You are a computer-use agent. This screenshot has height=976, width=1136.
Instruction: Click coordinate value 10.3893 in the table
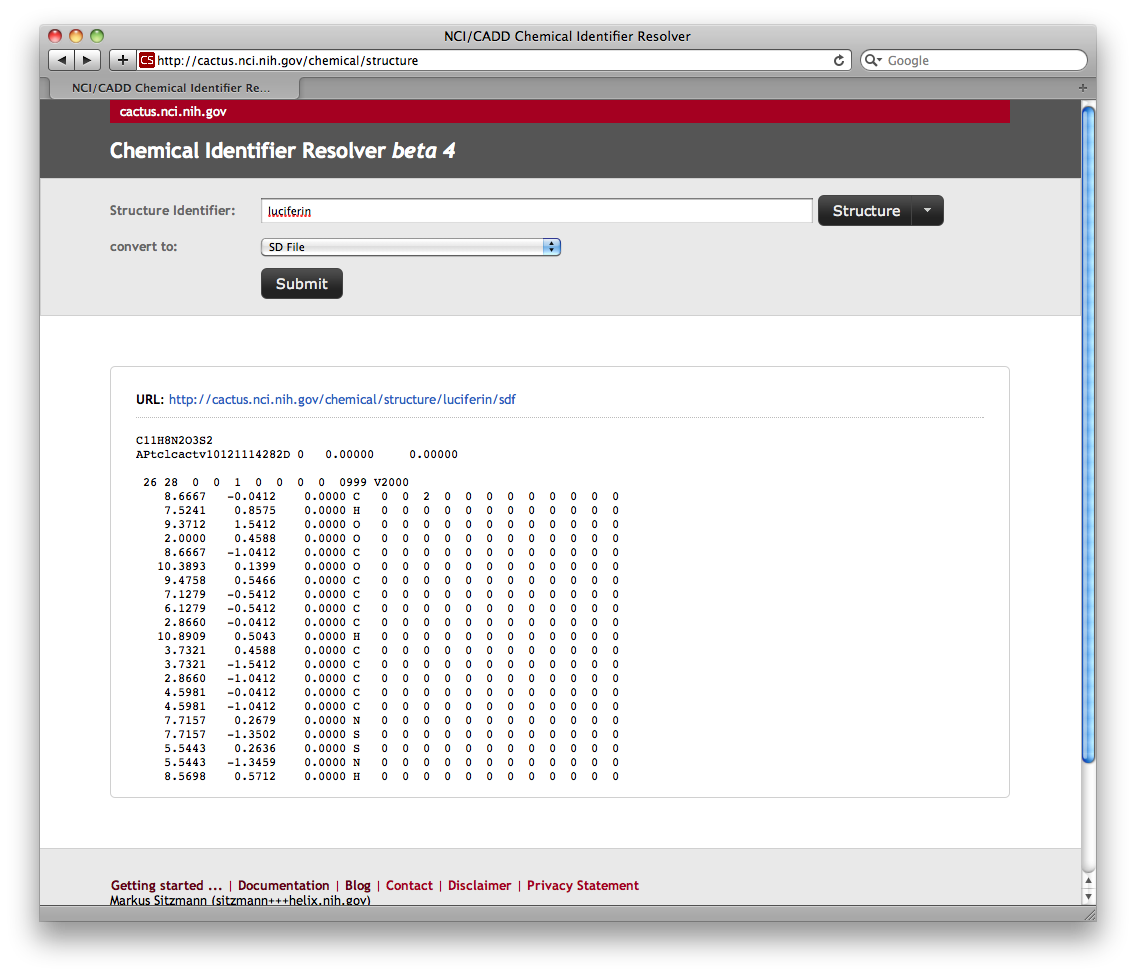point(182,567)
